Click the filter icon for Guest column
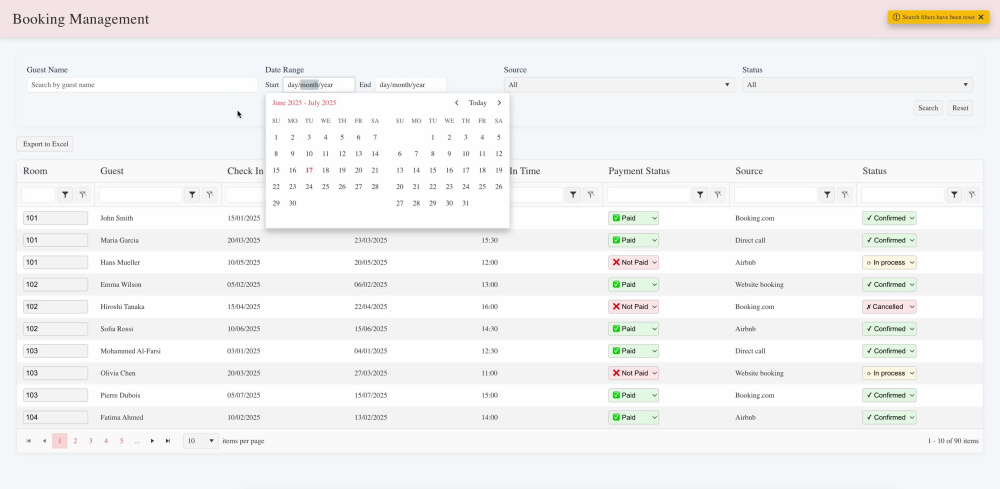The width and height of the screenshot is (1000, 489). [192, 195]
